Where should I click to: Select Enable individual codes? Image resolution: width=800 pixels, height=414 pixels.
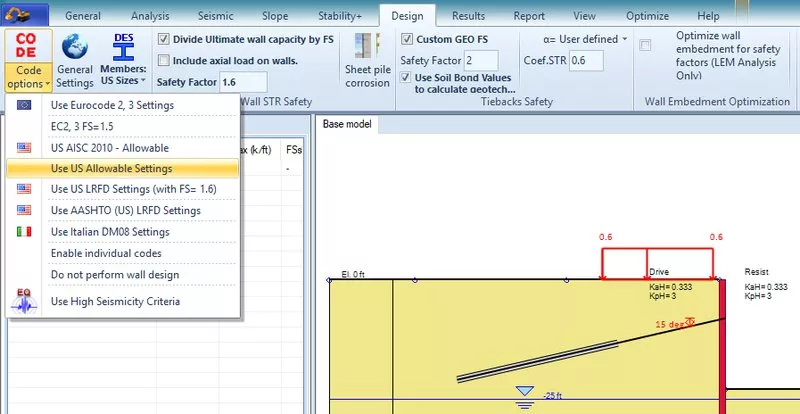[122, 253]
